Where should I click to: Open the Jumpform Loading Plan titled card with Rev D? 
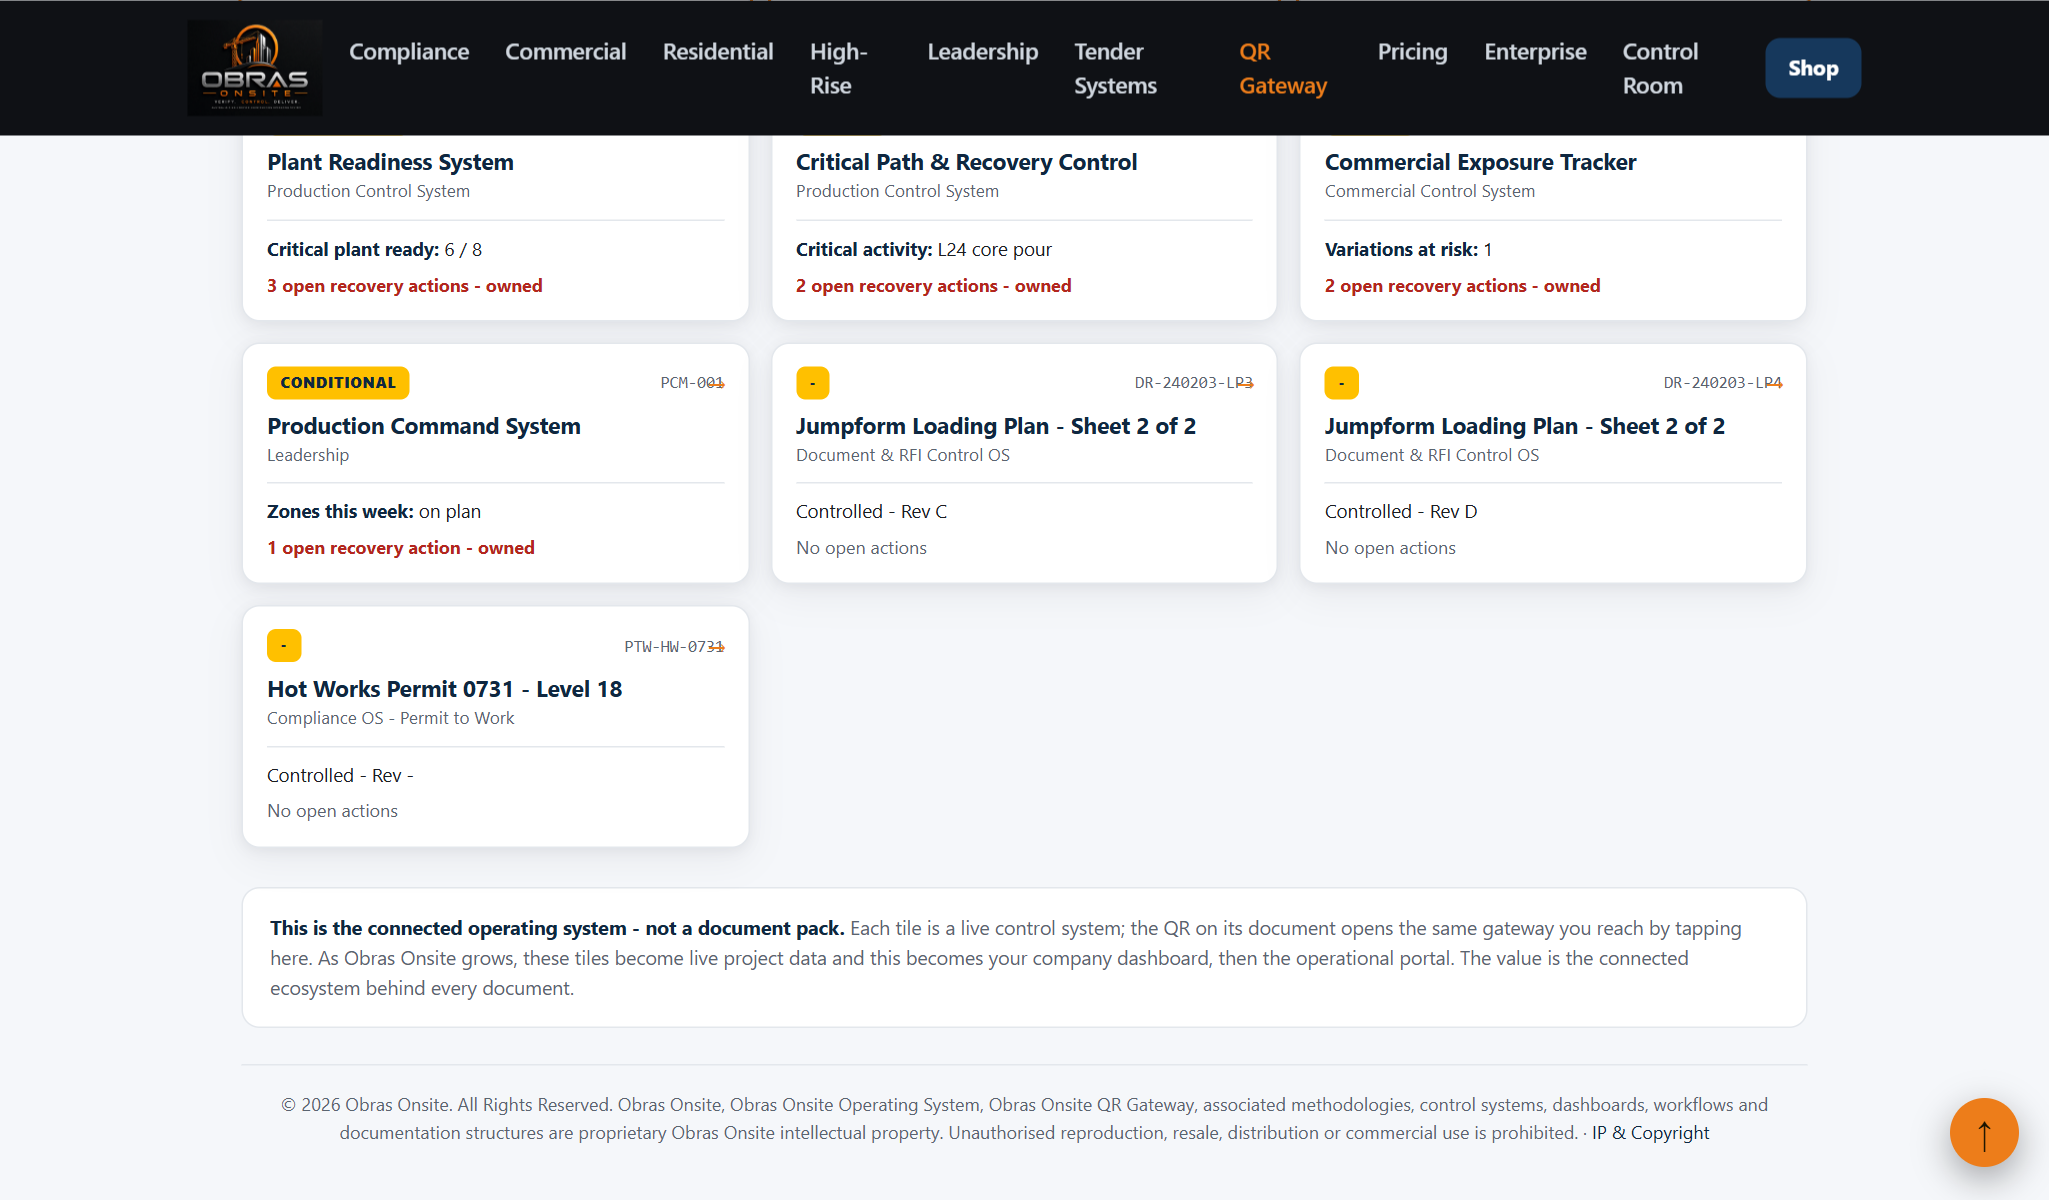point(1553,463)
